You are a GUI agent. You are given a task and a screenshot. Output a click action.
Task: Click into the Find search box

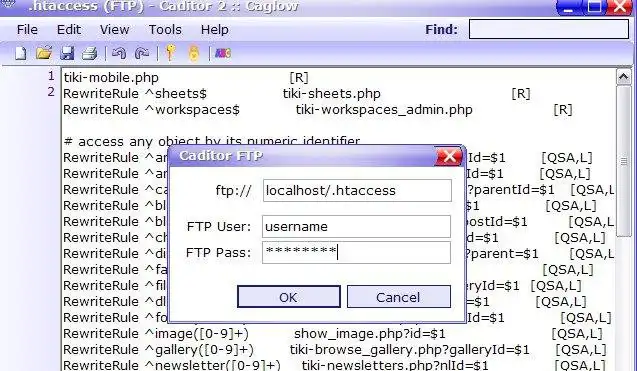point(549,29)
